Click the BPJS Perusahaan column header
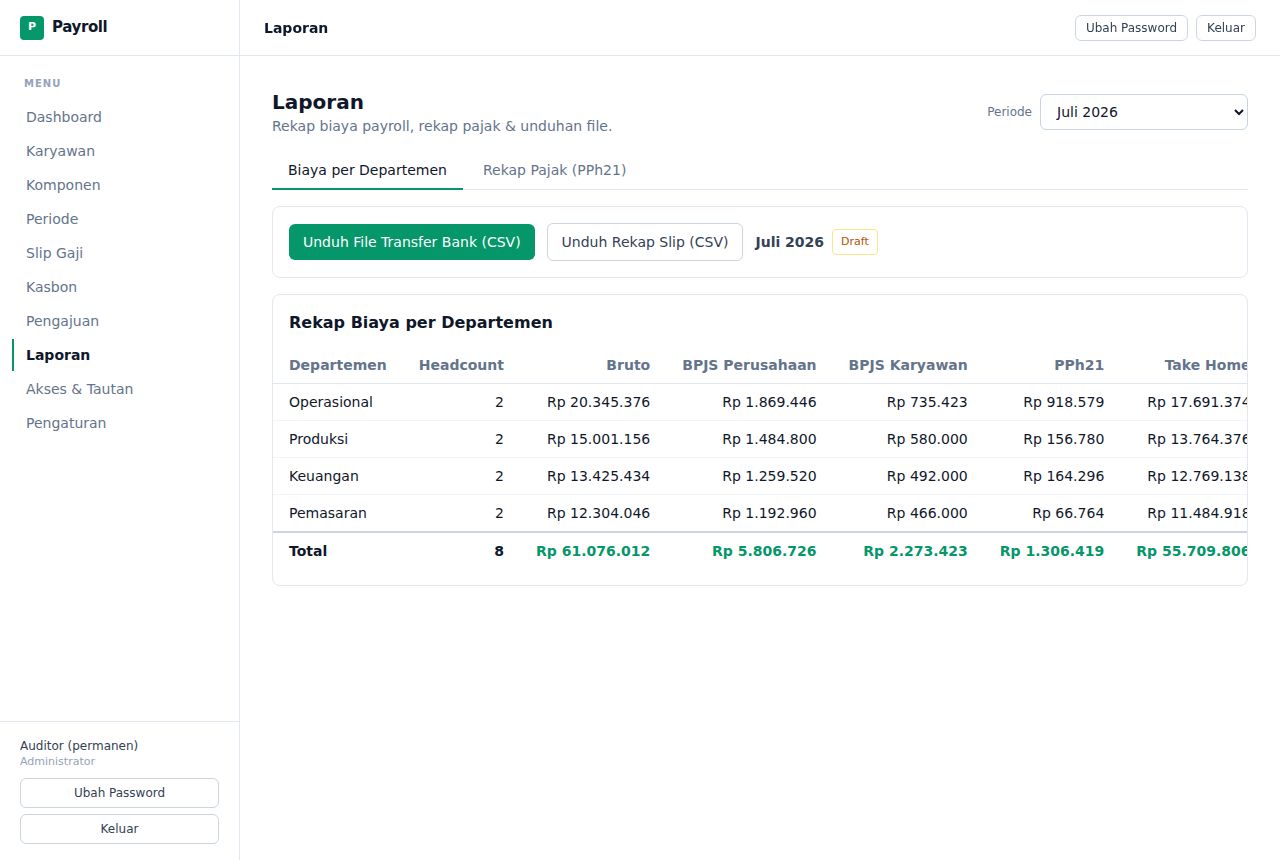 (x=749, y=365)
